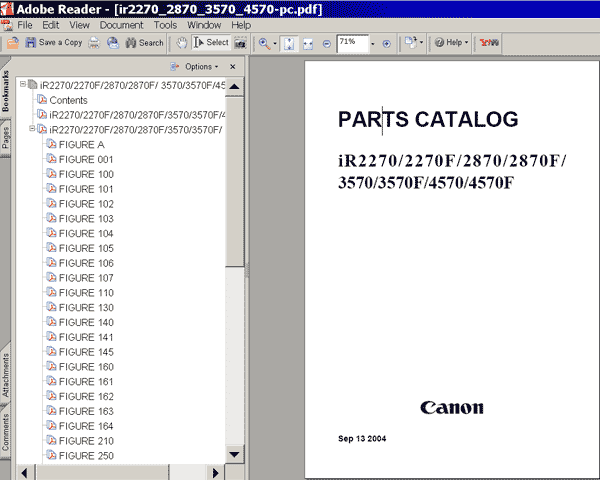Image resolution: width=600 pixels, height=480 pixels.
Task: Open the FIGURE 001 bookmark
Action: [86, 160]
